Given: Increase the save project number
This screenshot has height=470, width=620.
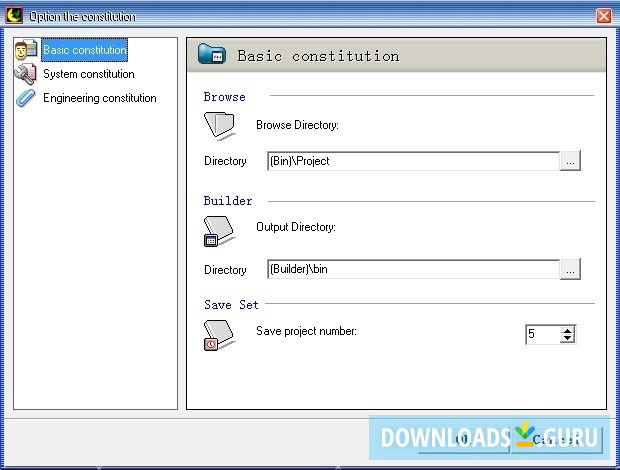Looking at the screenshot, I should coord(567,330).
